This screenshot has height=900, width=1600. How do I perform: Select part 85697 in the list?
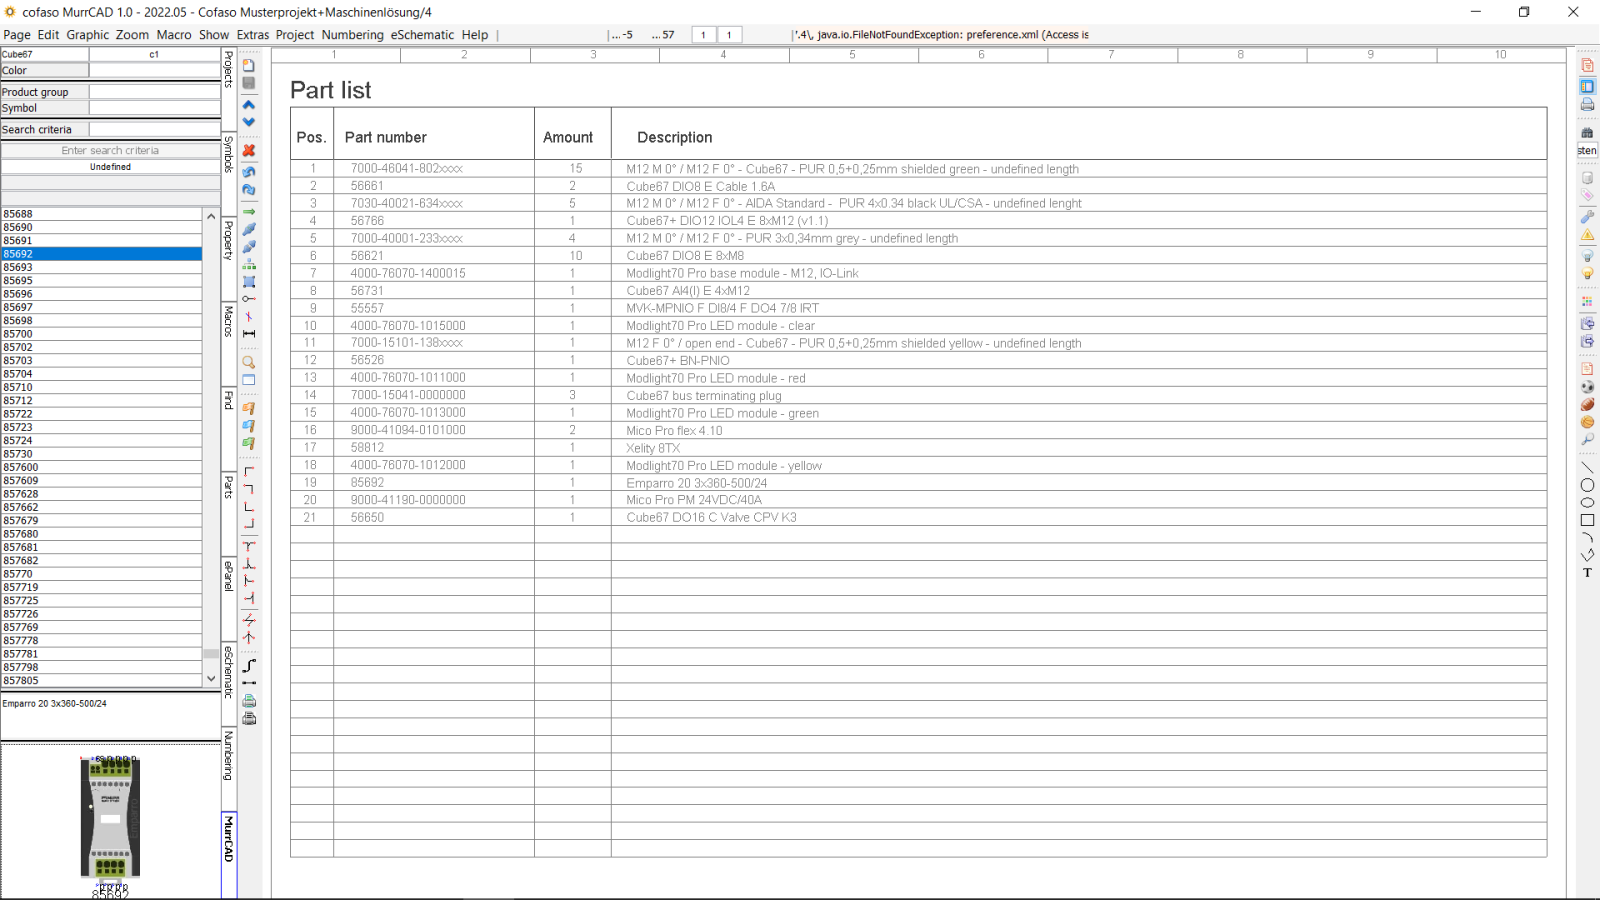(102, 307)
